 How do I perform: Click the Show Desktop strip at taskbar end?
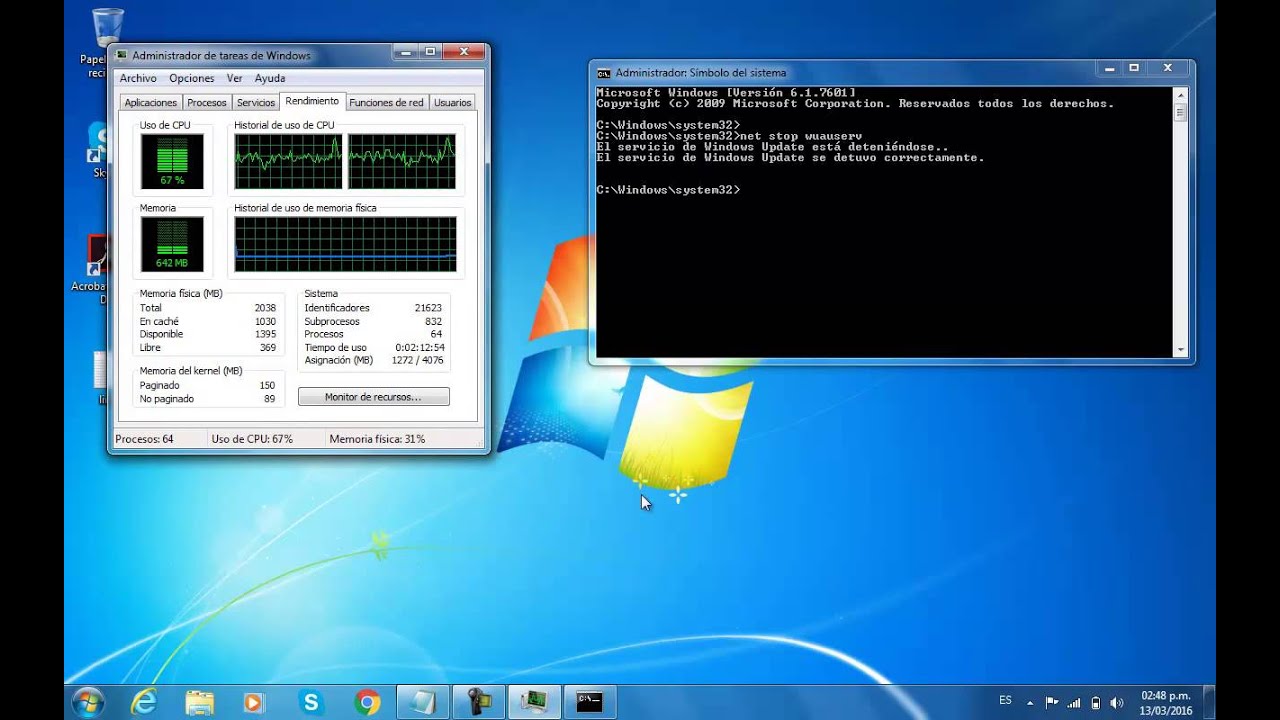1209,703
